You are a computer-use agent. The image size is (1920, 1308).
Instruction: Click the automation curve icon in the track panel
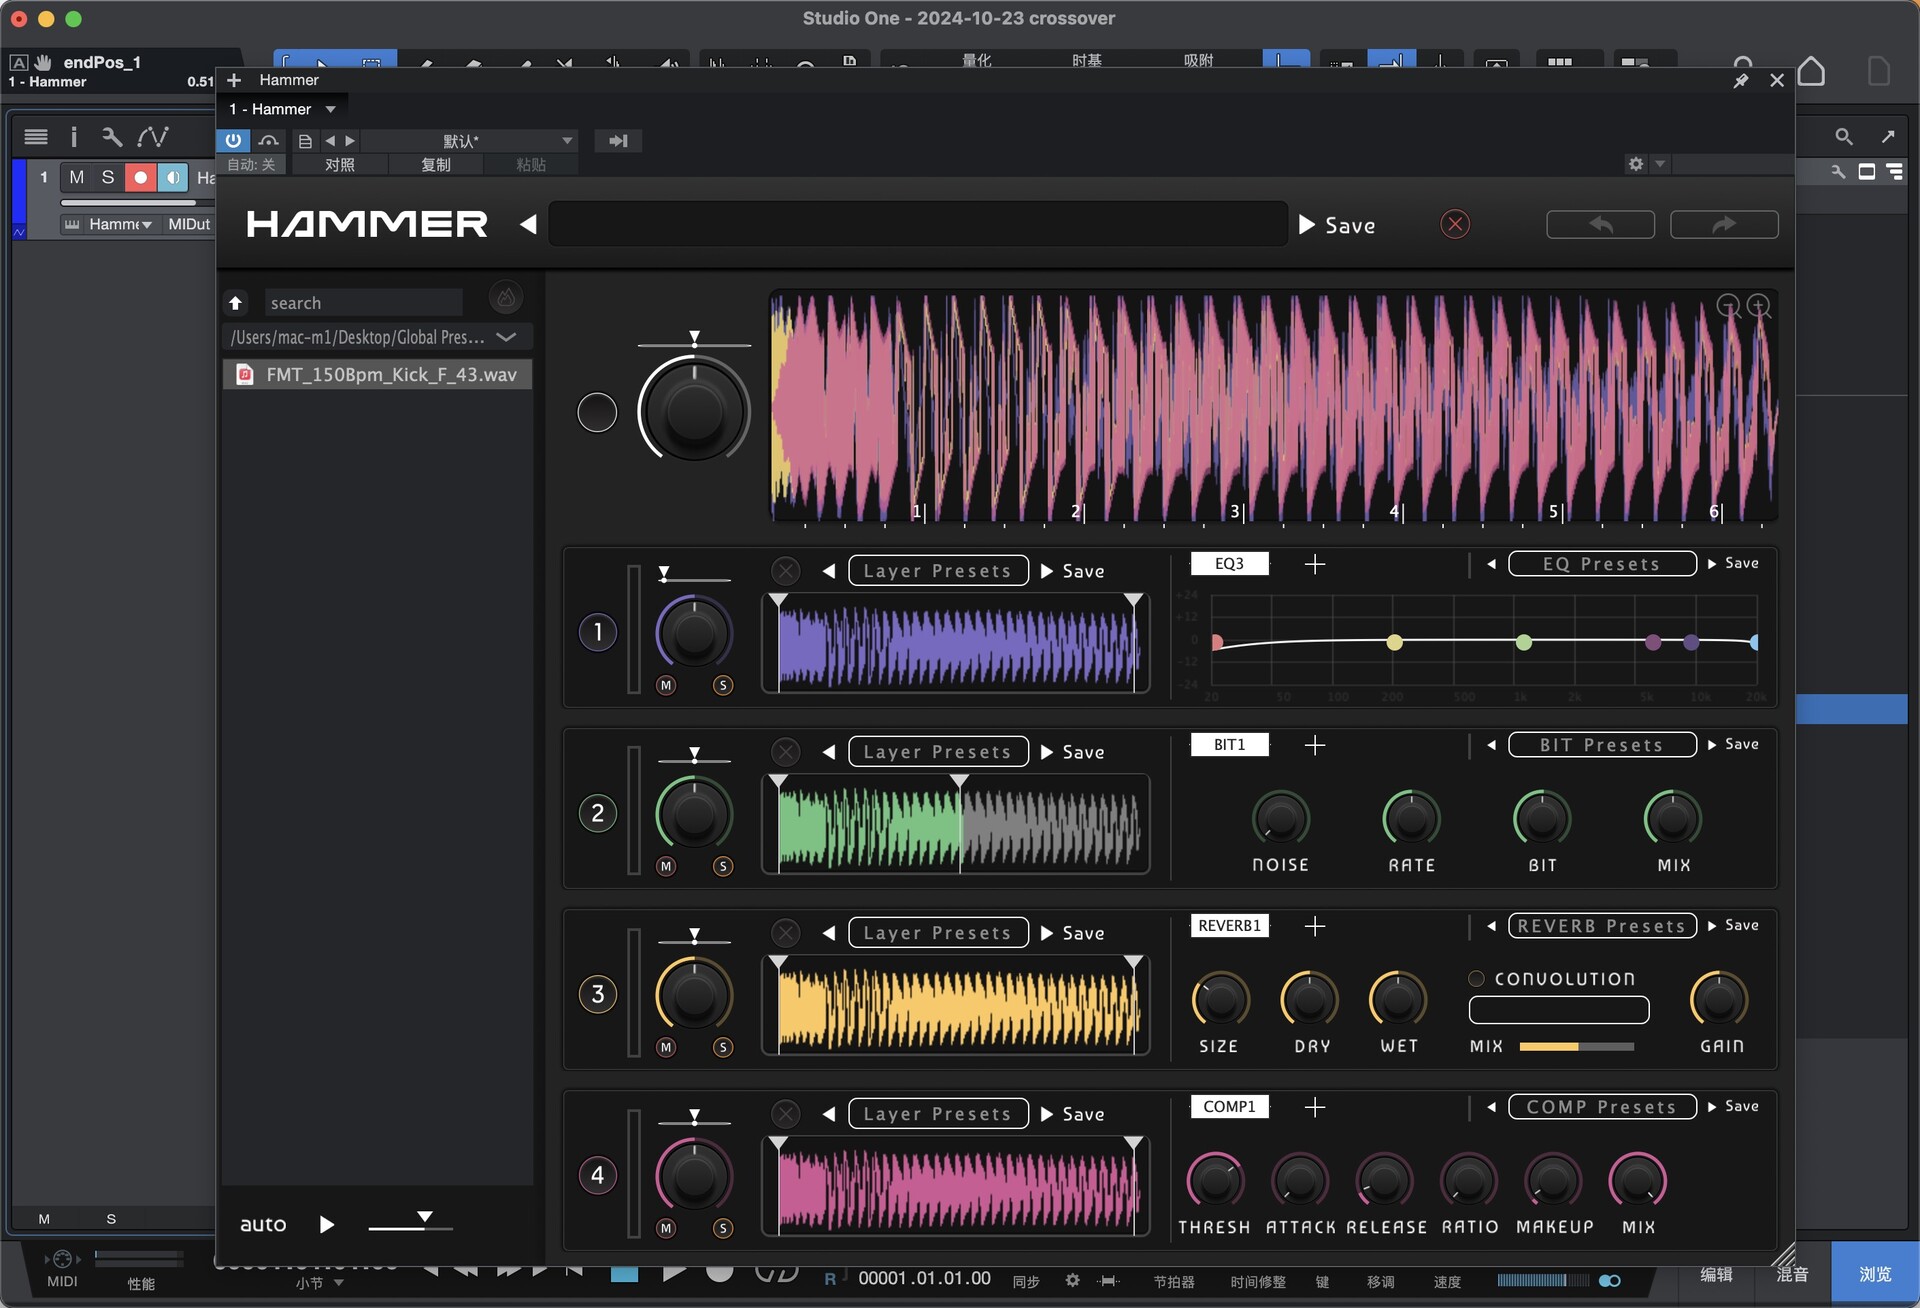pyautogui.click(x=153, y=137)
